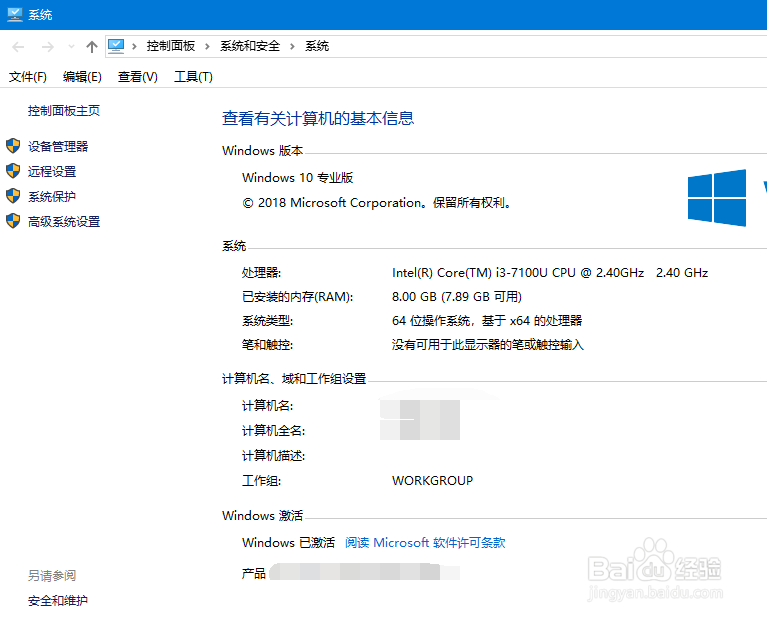Viewport: 767px width, 620px height.
Task: Click the Windows logo image
Action: [717, 198]
